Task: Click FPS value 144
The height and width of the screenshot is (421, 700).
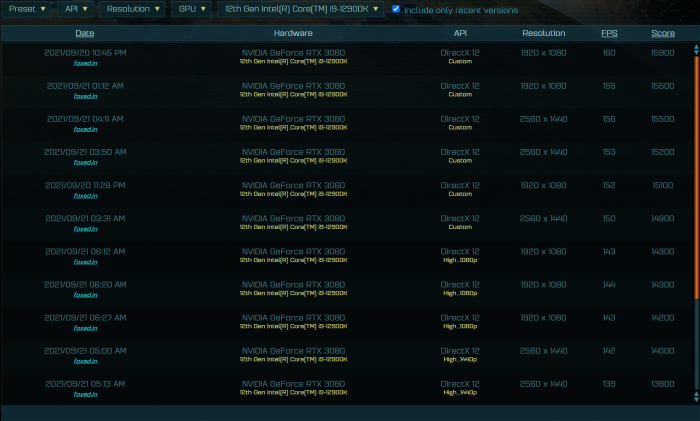Action: (x=609, y=284)
